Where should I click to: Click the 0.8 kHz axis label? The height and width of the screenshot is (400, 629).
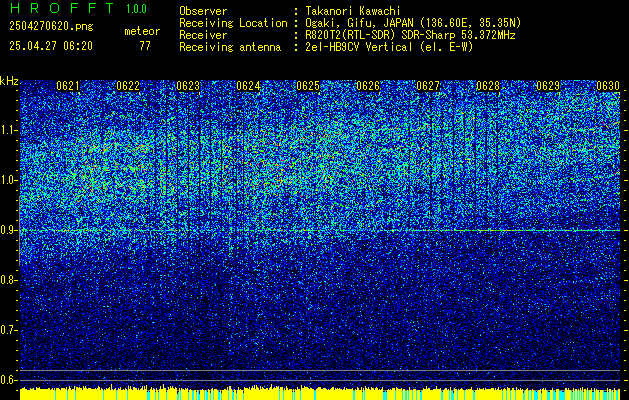point(8,280)
